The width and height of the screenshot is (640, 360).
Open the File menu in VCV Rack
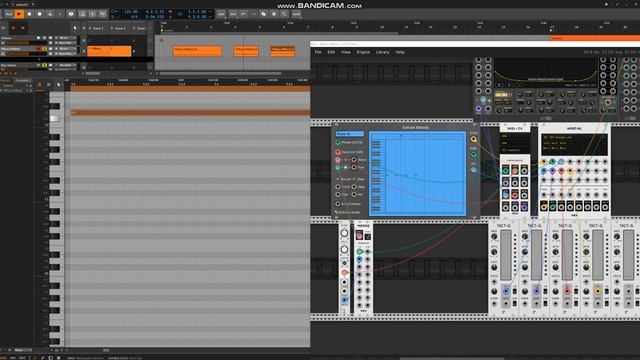pyautogui.click(x=318, y=52)
